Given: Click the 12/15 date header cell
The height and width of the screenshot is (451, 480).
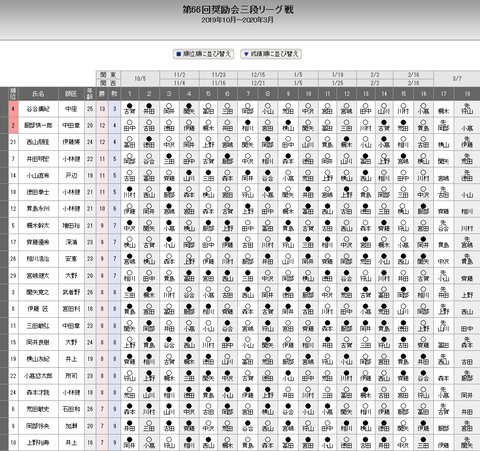Looking at the screenshot, I should point(258,75).
